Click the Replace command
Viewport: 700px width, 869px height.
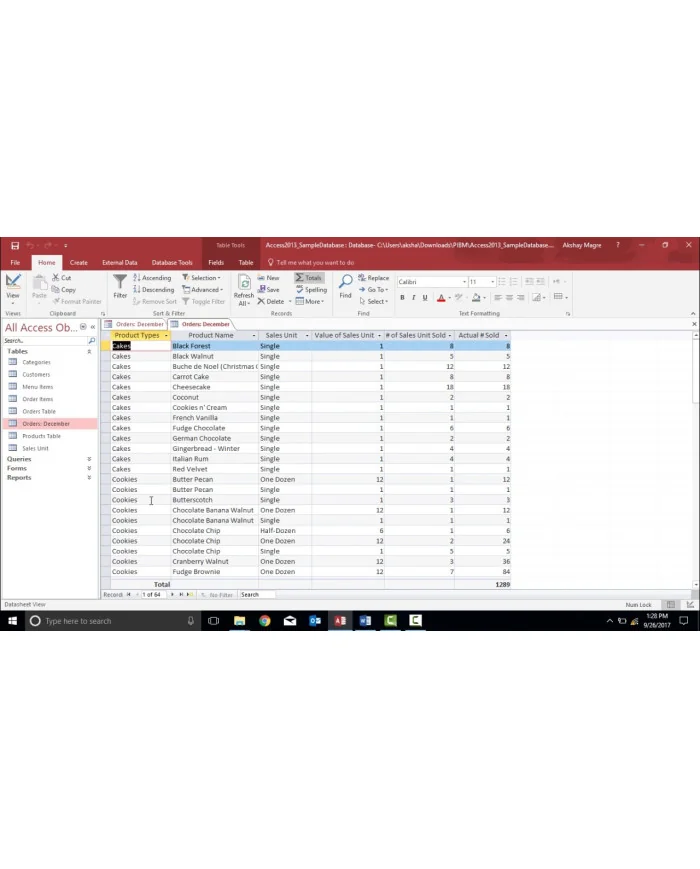point(374,278)
